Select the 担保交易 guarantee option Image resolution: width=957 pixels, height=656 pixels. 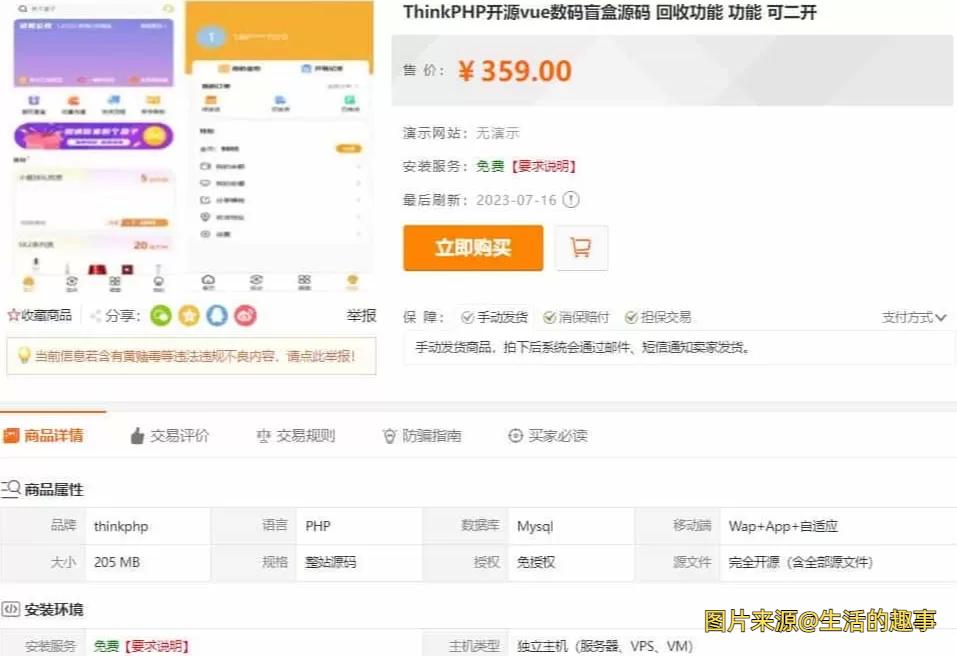coord(658,317)
